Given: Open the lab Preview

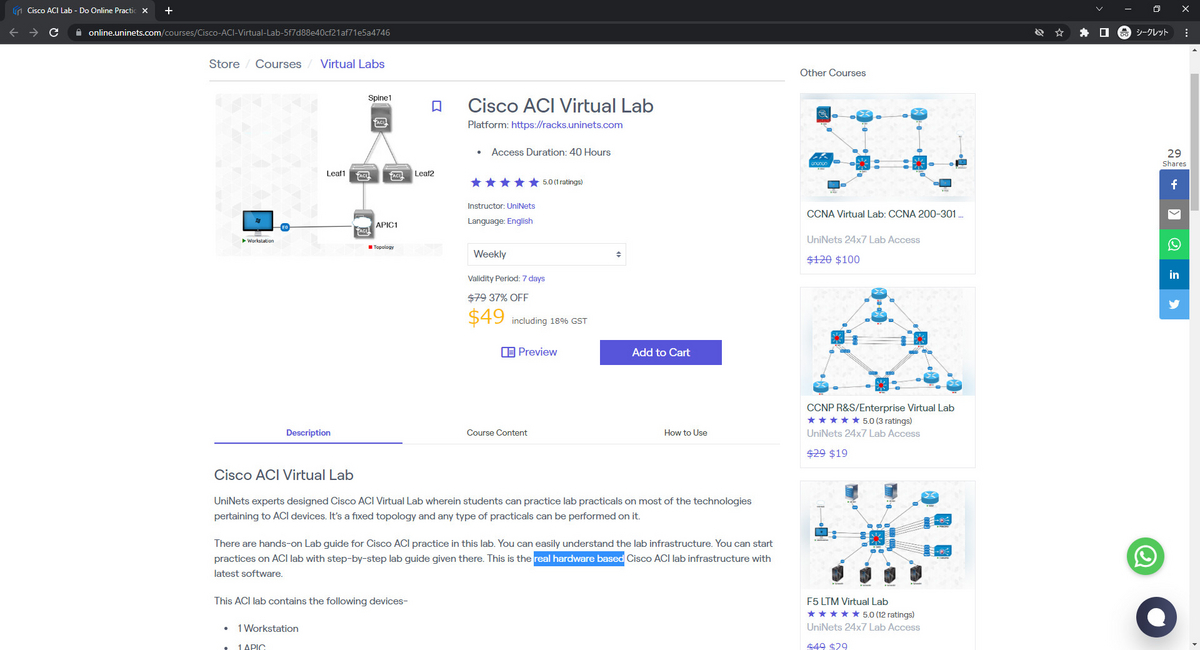Looking at the screenshot, I should click(x=529, y=351).
